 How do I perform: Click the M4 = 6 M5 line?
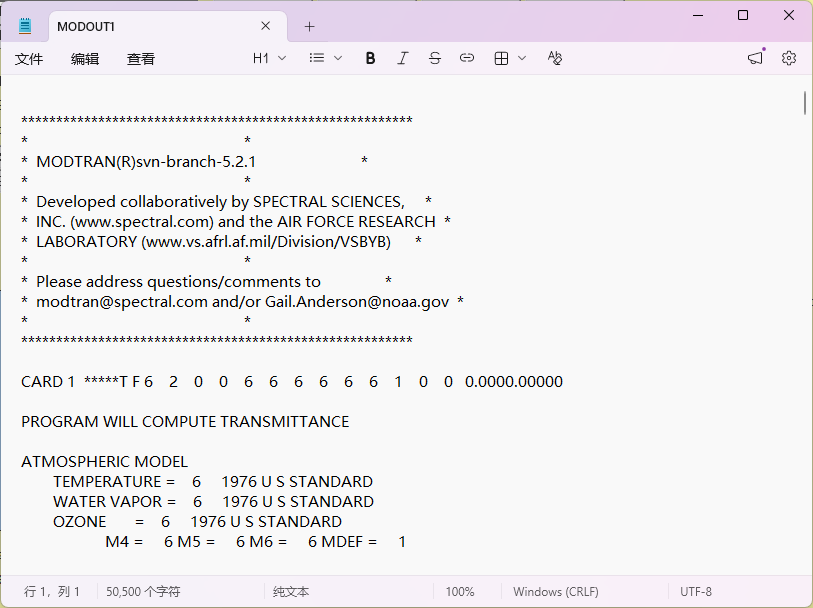[255, 542]
